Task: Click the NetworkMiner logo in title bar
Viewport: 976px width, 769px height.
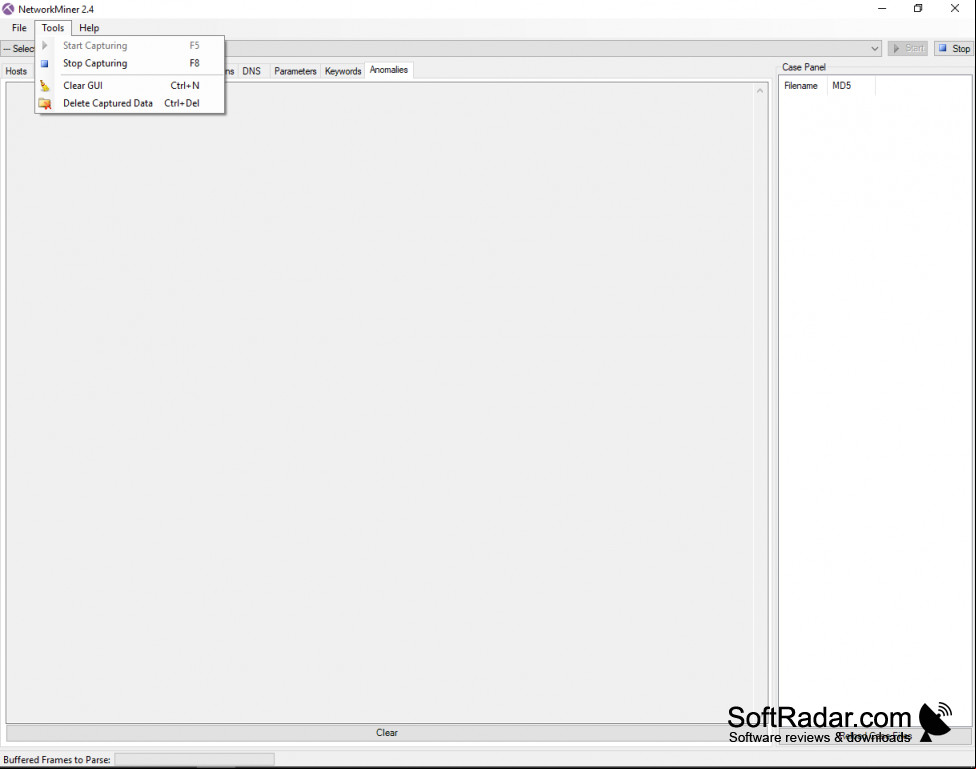Action: pyautogui.click(x=8, y=9)
